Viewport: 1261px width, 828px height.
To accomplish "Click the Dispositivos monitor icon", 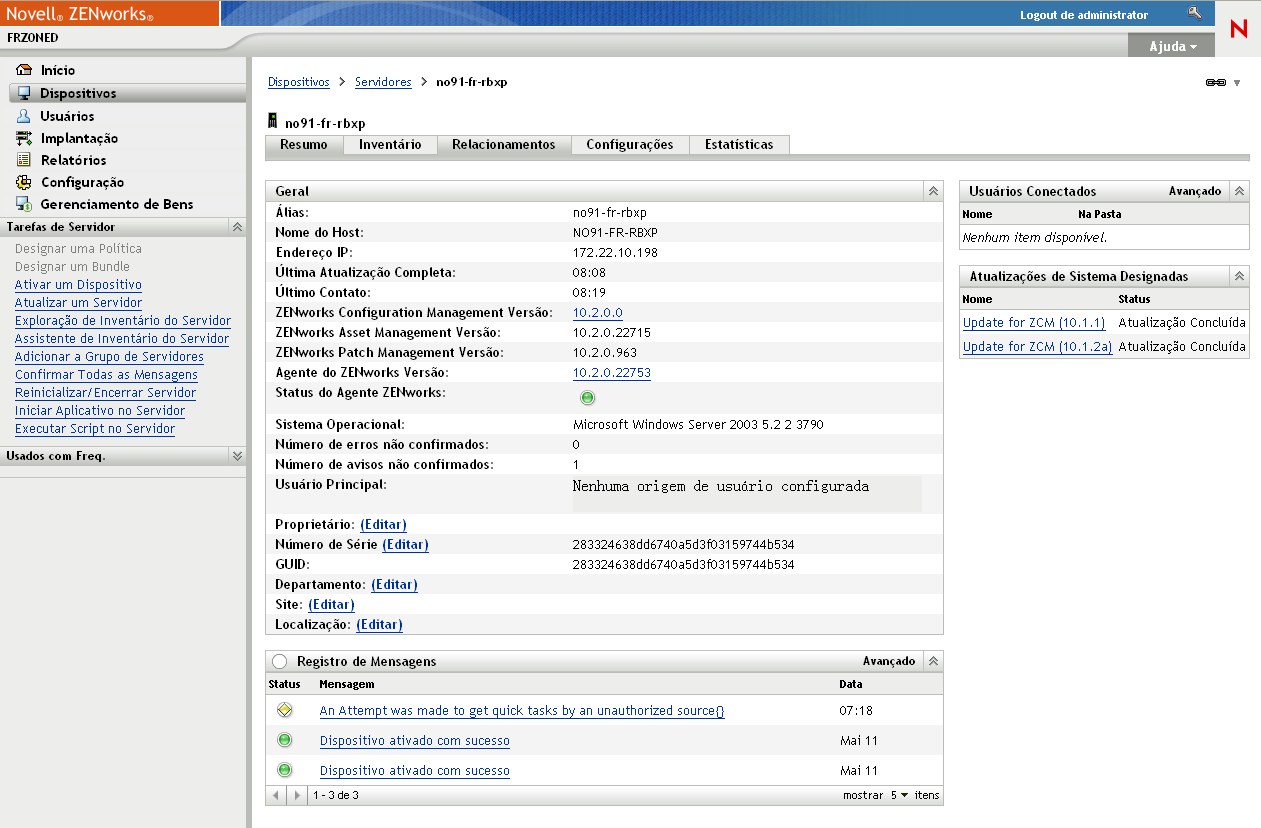I will 24,93.
